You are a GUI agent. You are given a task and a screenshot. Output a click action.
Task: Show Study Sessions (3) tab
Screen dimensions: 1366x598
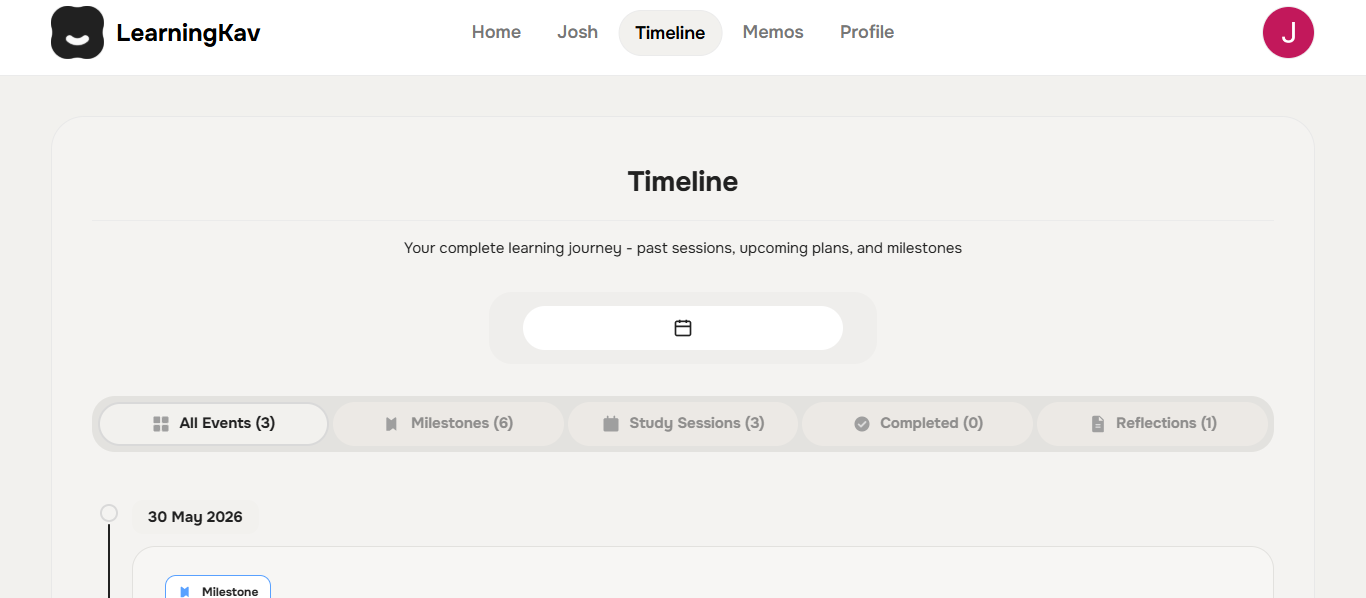coord(683,424)
